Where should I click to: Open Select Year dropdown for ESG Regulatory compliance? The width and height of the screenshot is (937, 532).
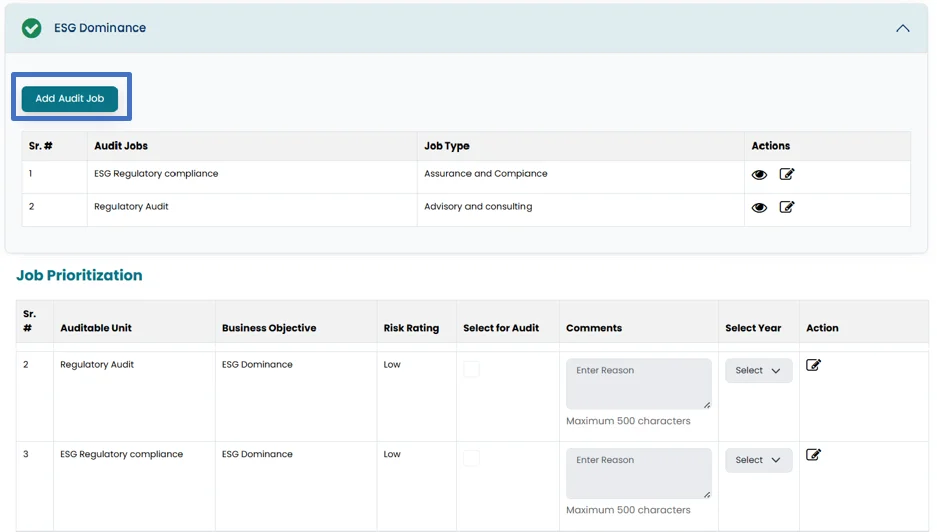click(x=758, y=460)
